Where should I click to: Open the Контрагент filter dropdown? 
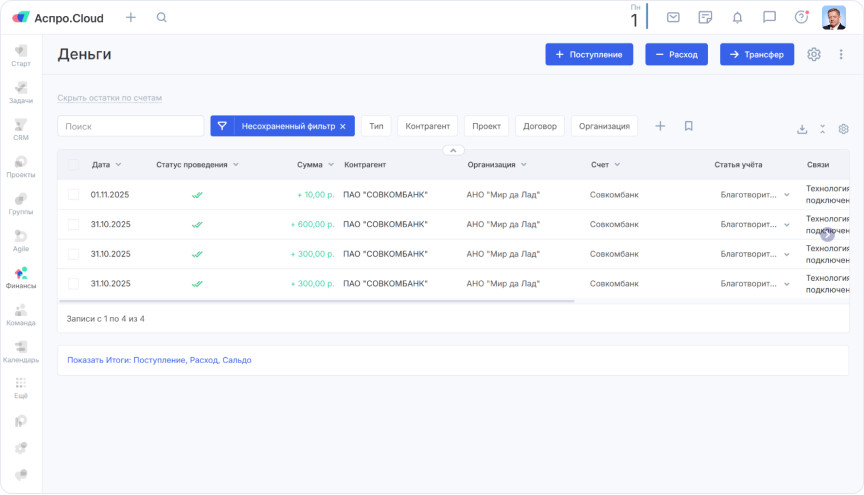click(428, 126)
